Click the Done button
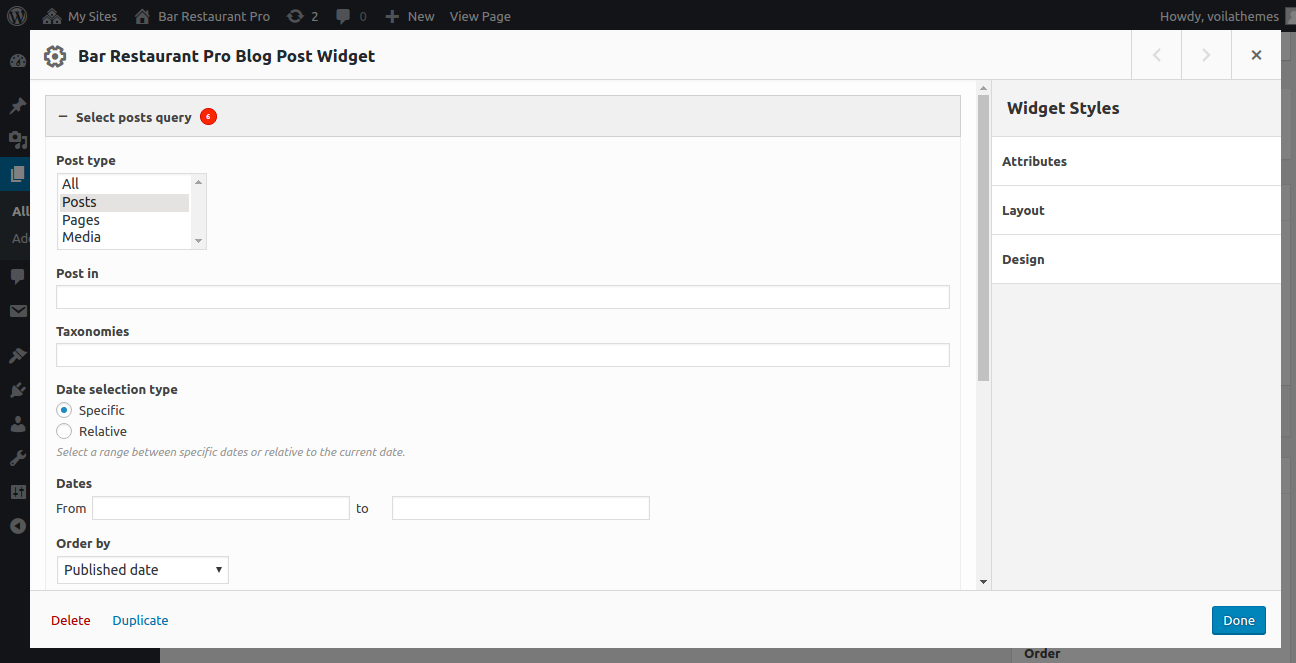1296x663 pixels. coord(1239,620)
